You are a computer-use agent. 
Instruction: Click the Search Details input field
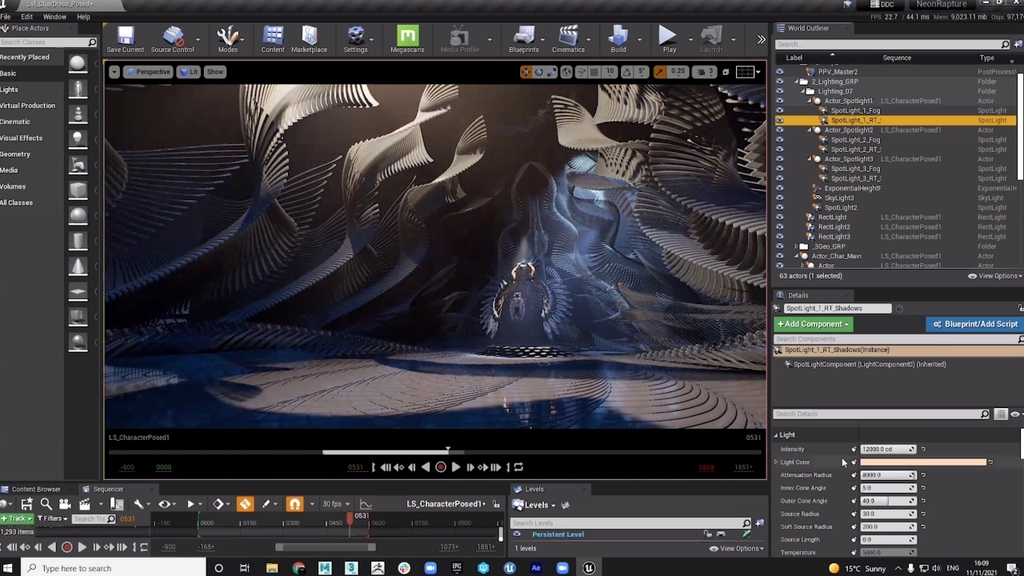tap(881, 414)
